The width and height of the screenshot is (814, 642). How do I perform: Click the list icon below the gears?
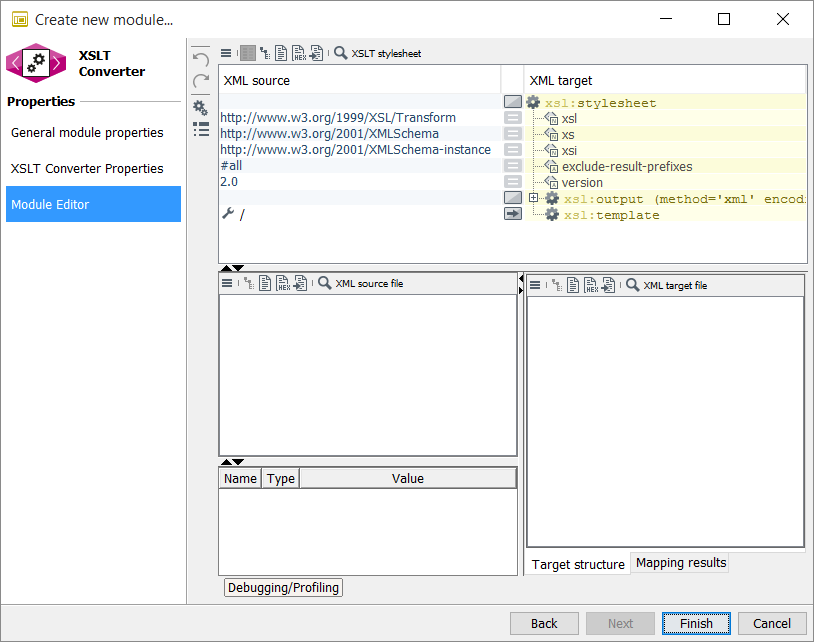pyautogui.click(x=201, y=129)
